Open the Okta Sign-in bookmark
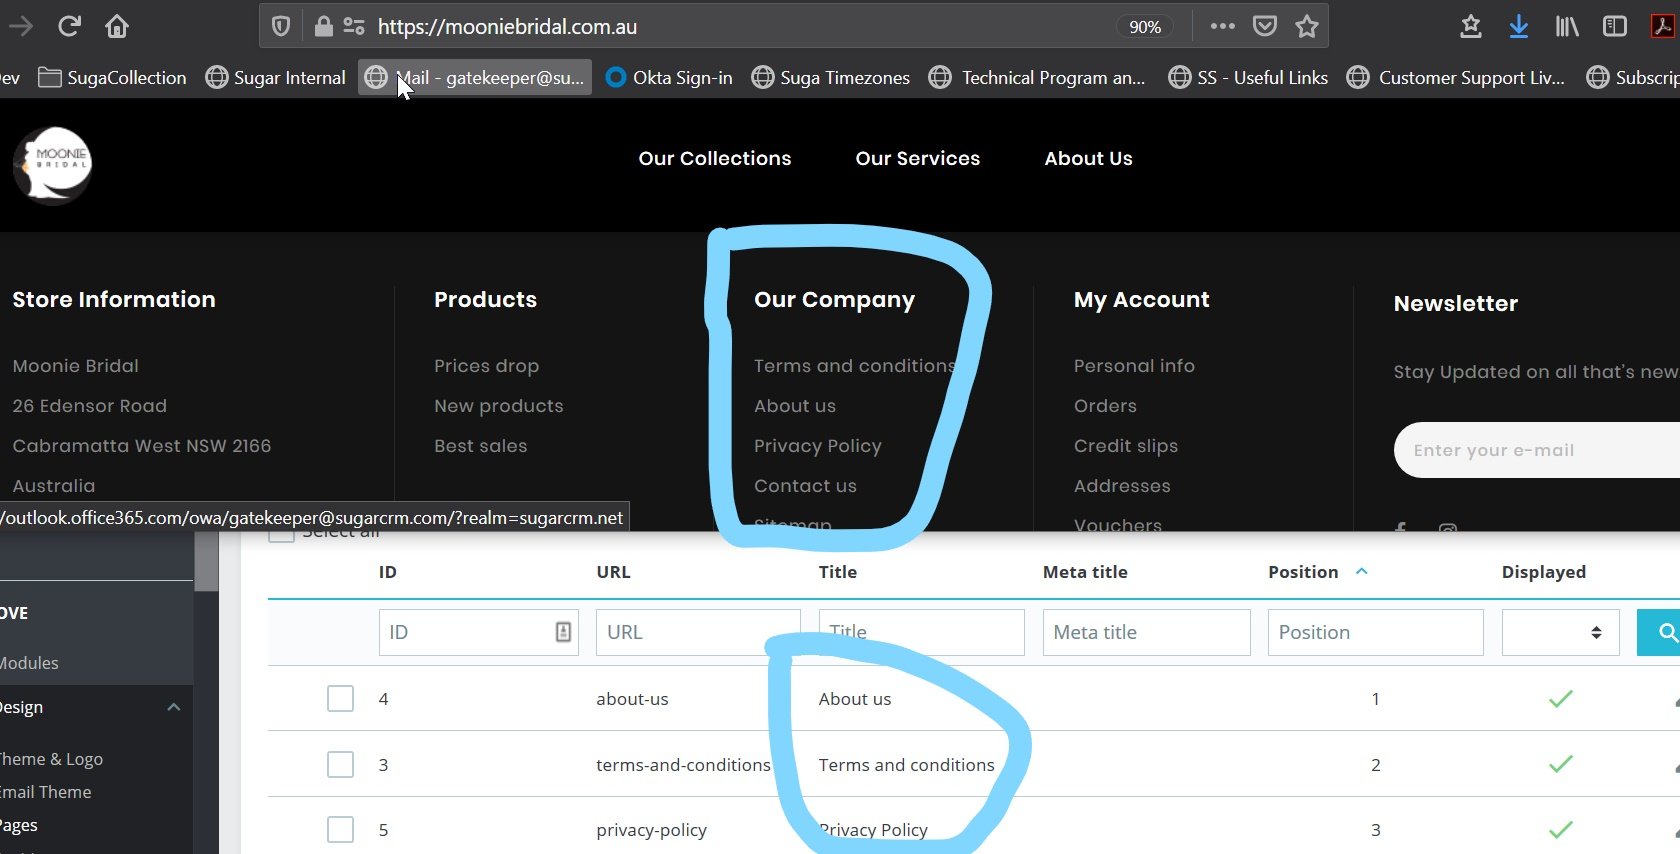This screenshot has width=1680, height=854. point(669,77)
